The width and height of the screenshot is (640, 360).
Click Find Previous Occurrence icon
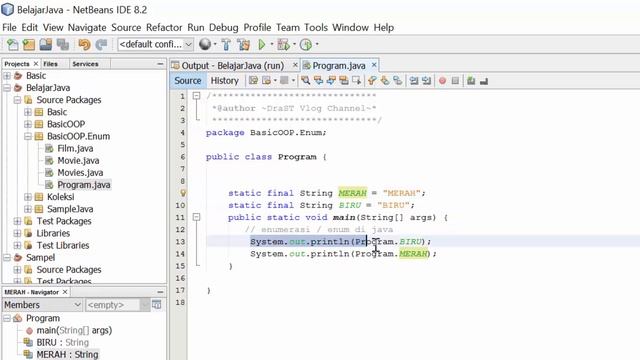[318, 81]
